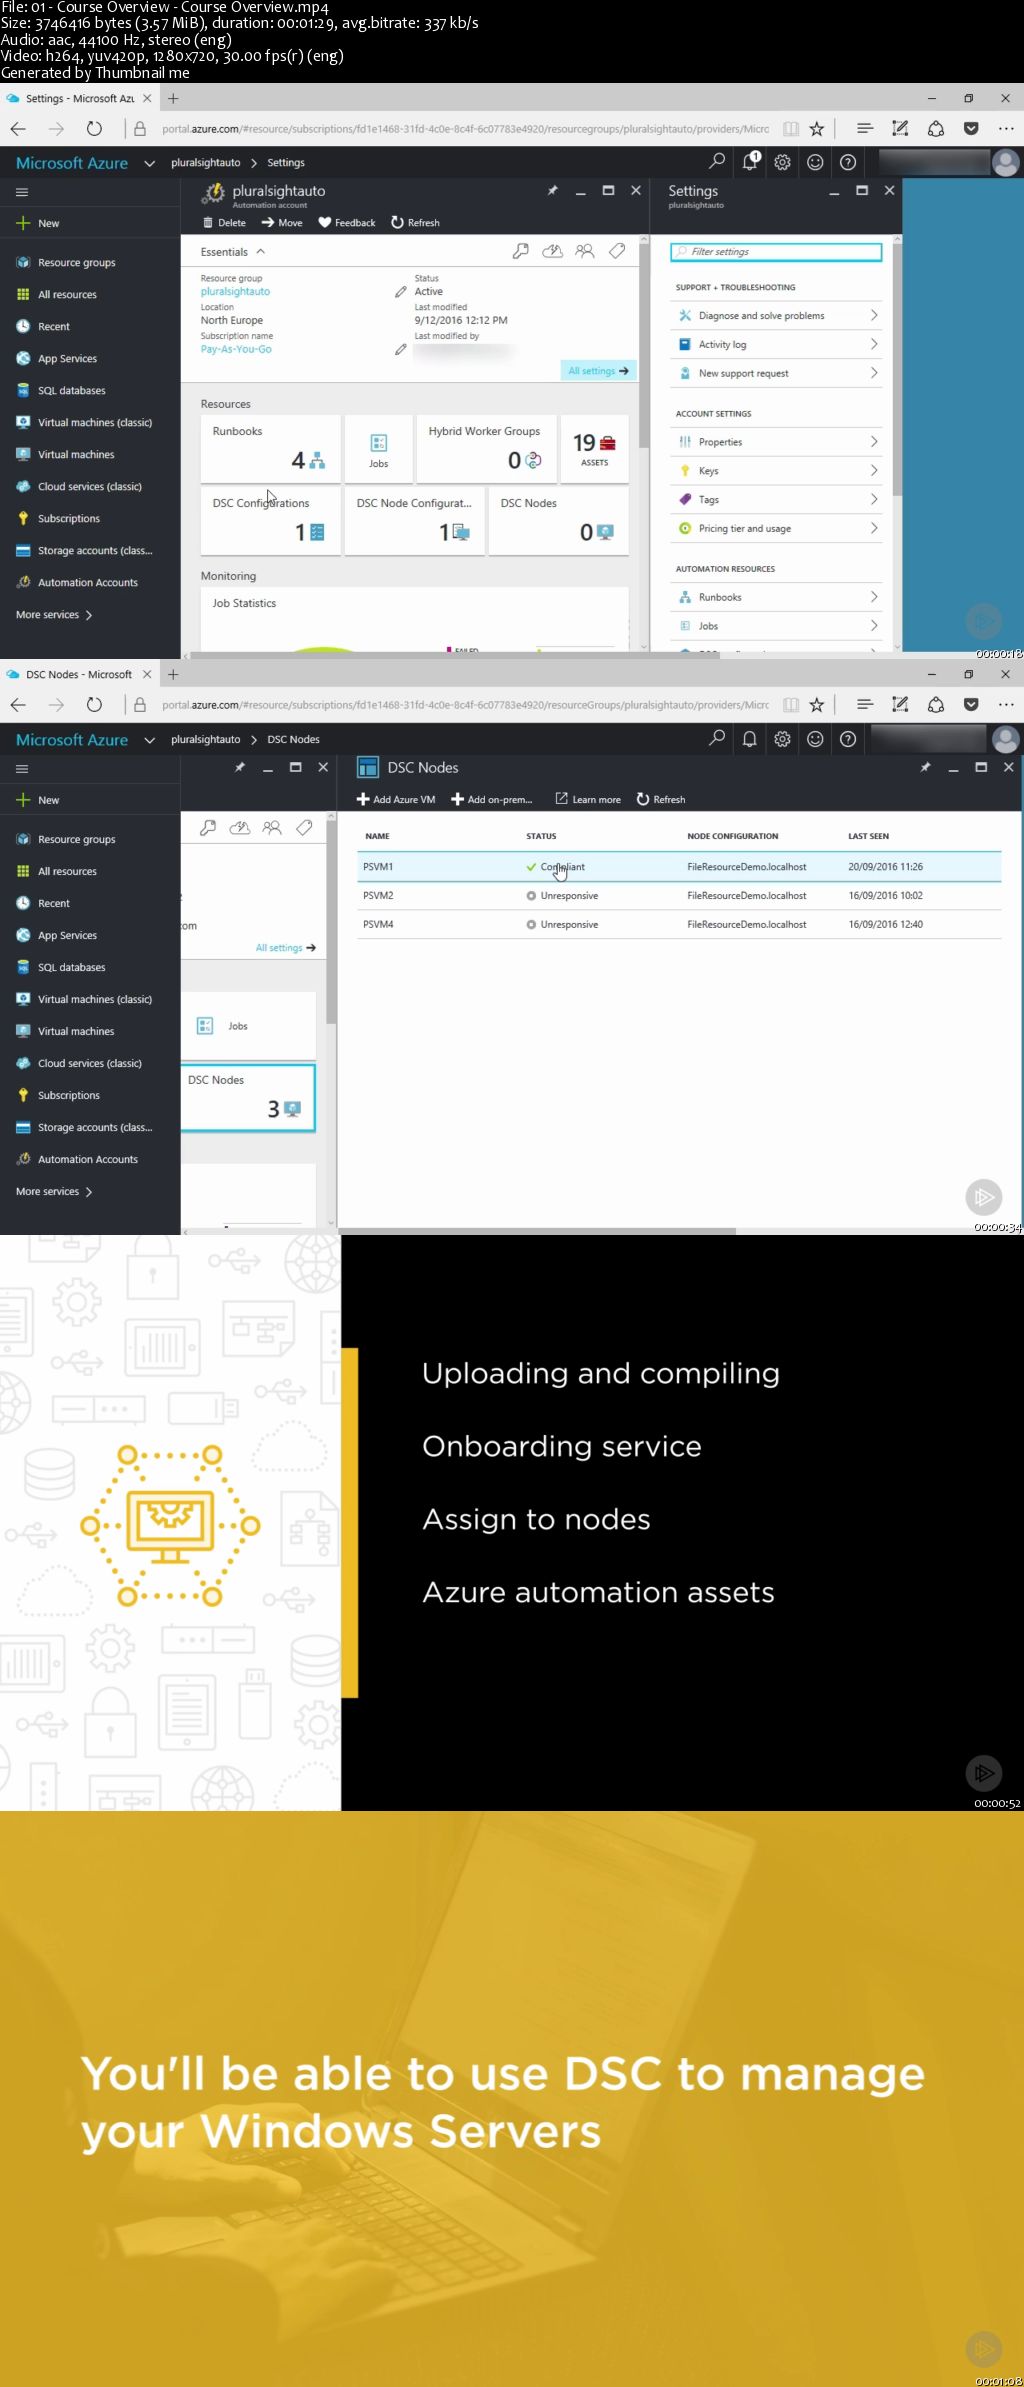
Task: Click address bar in the DSC Nodes window
Action: coord(465,705)
